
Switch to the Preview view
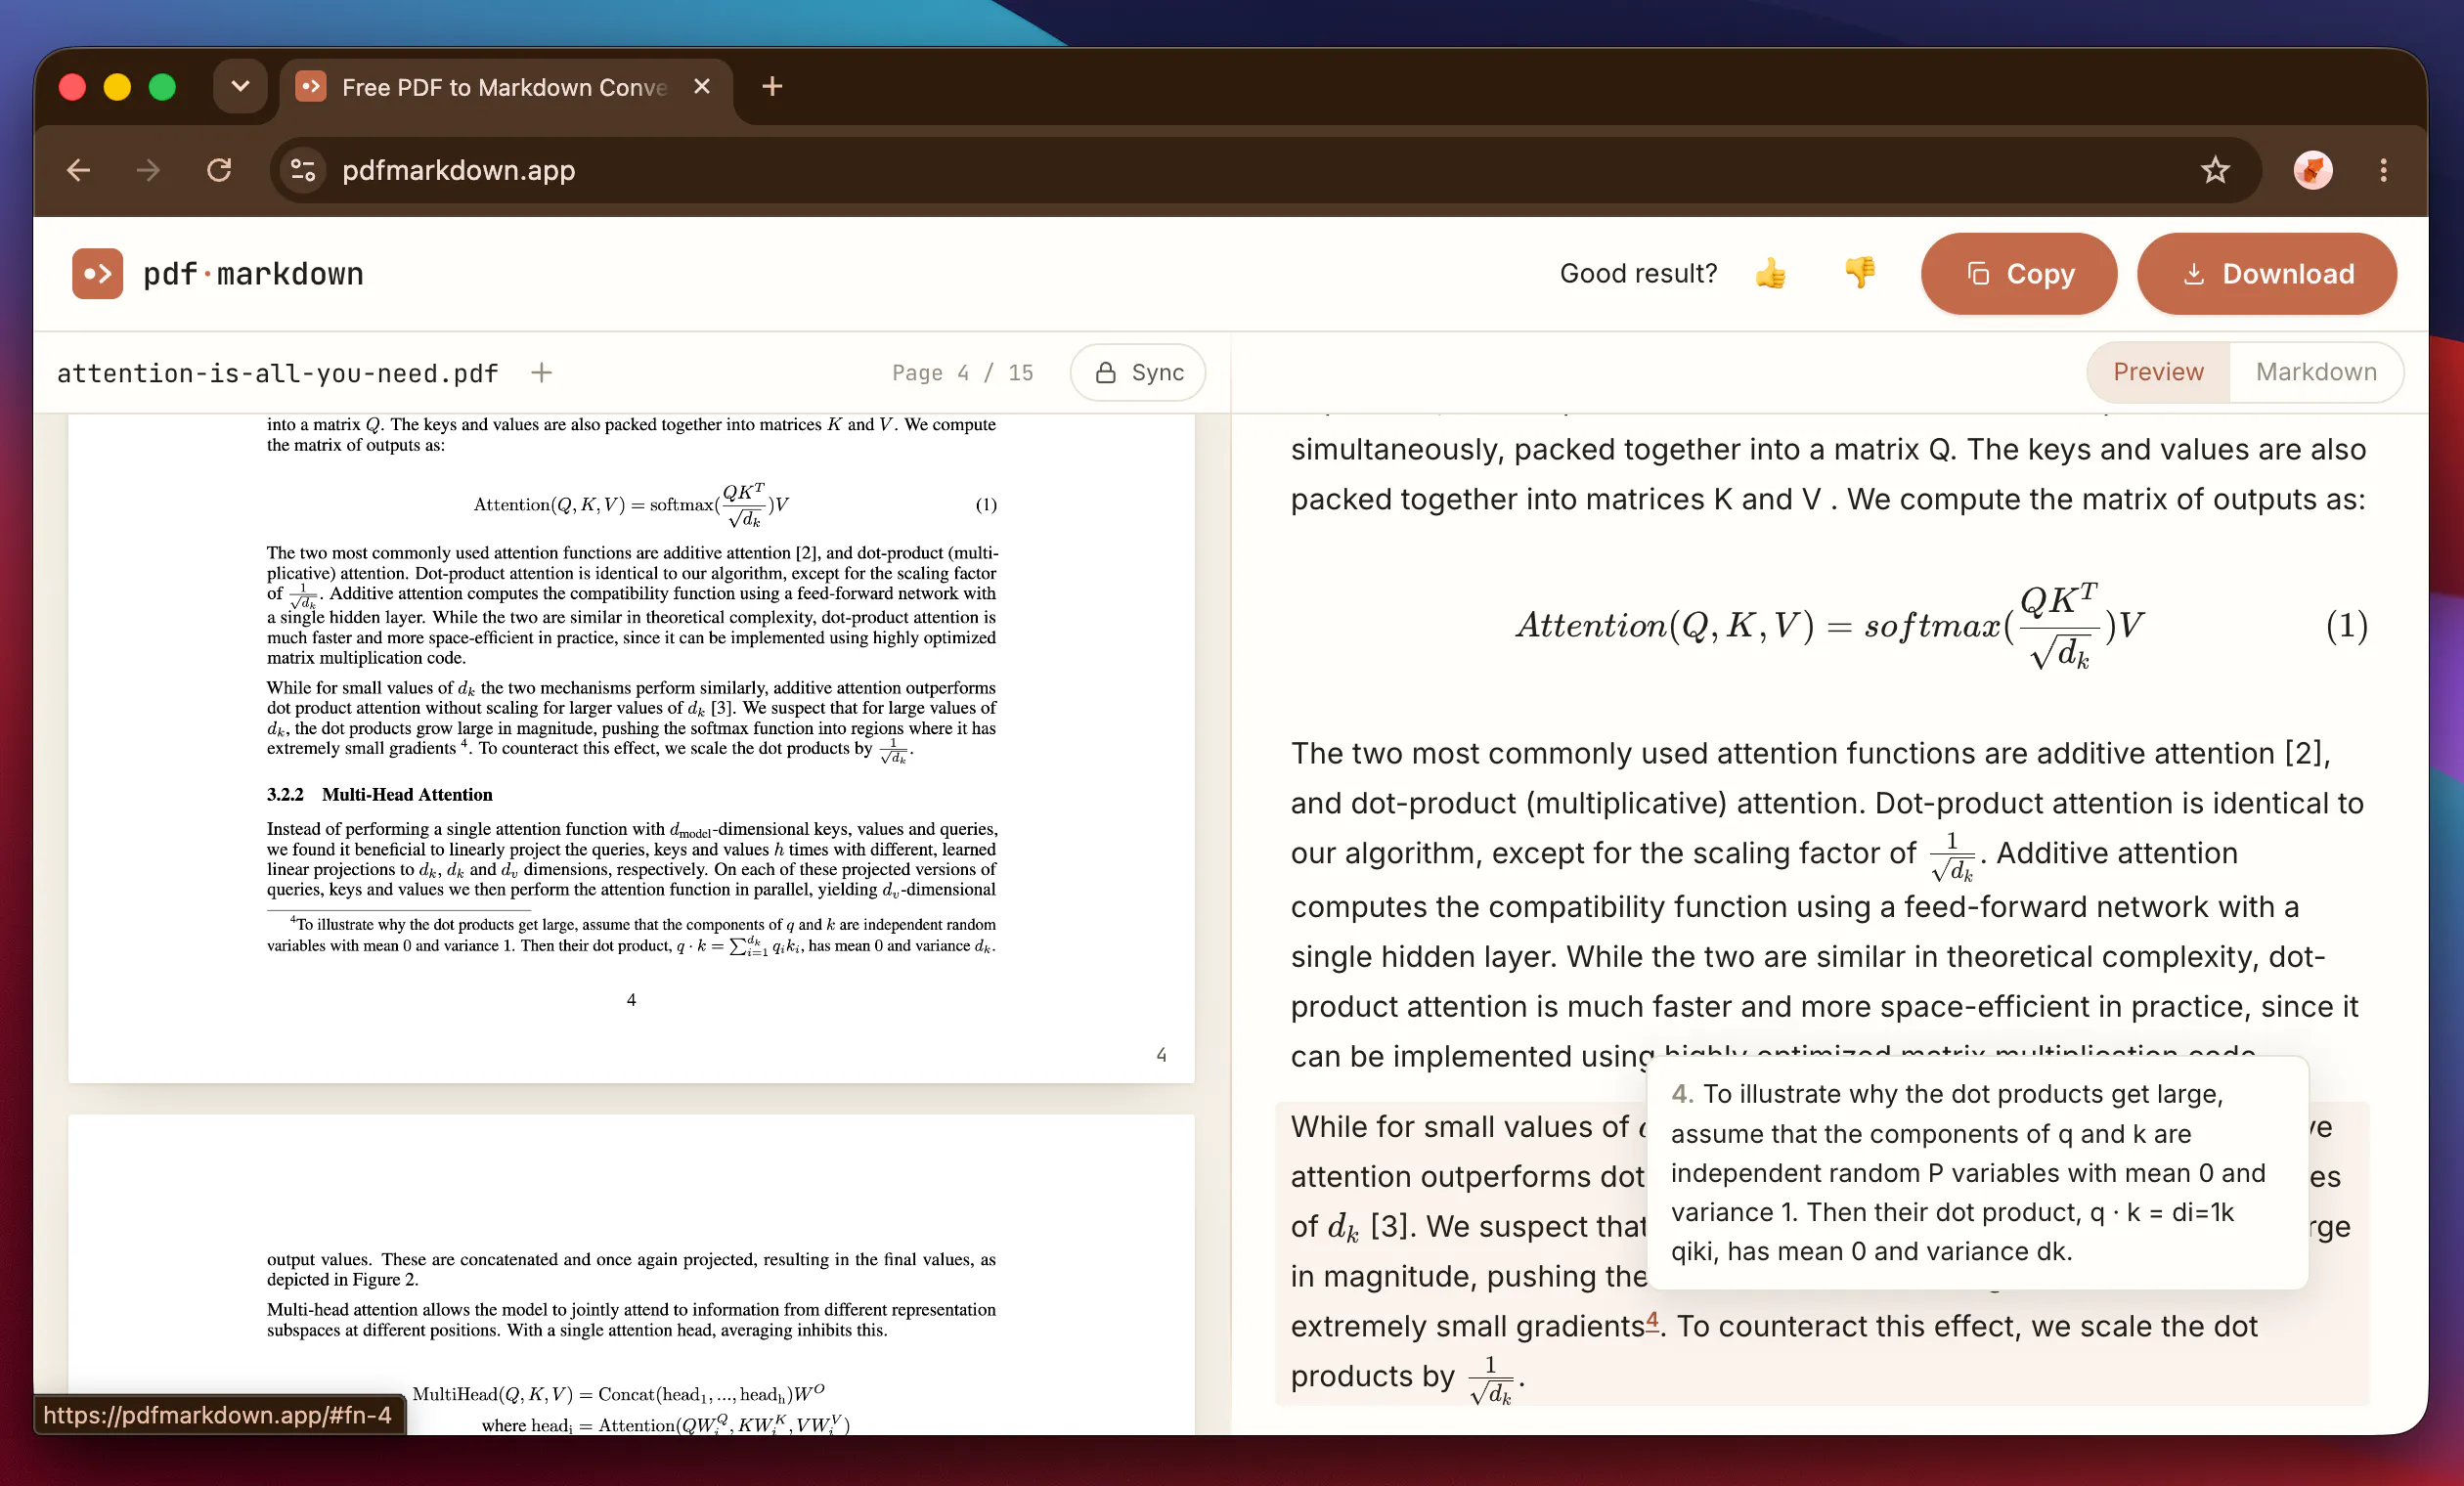coord(2158,372)
